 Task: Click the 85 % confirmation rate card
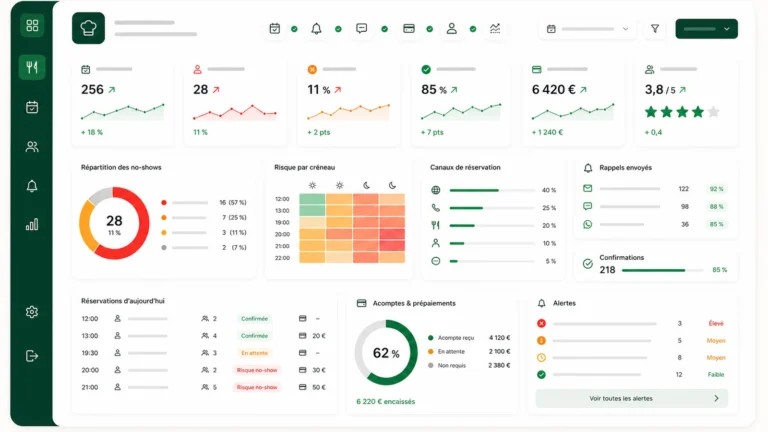tap(462, 103)
